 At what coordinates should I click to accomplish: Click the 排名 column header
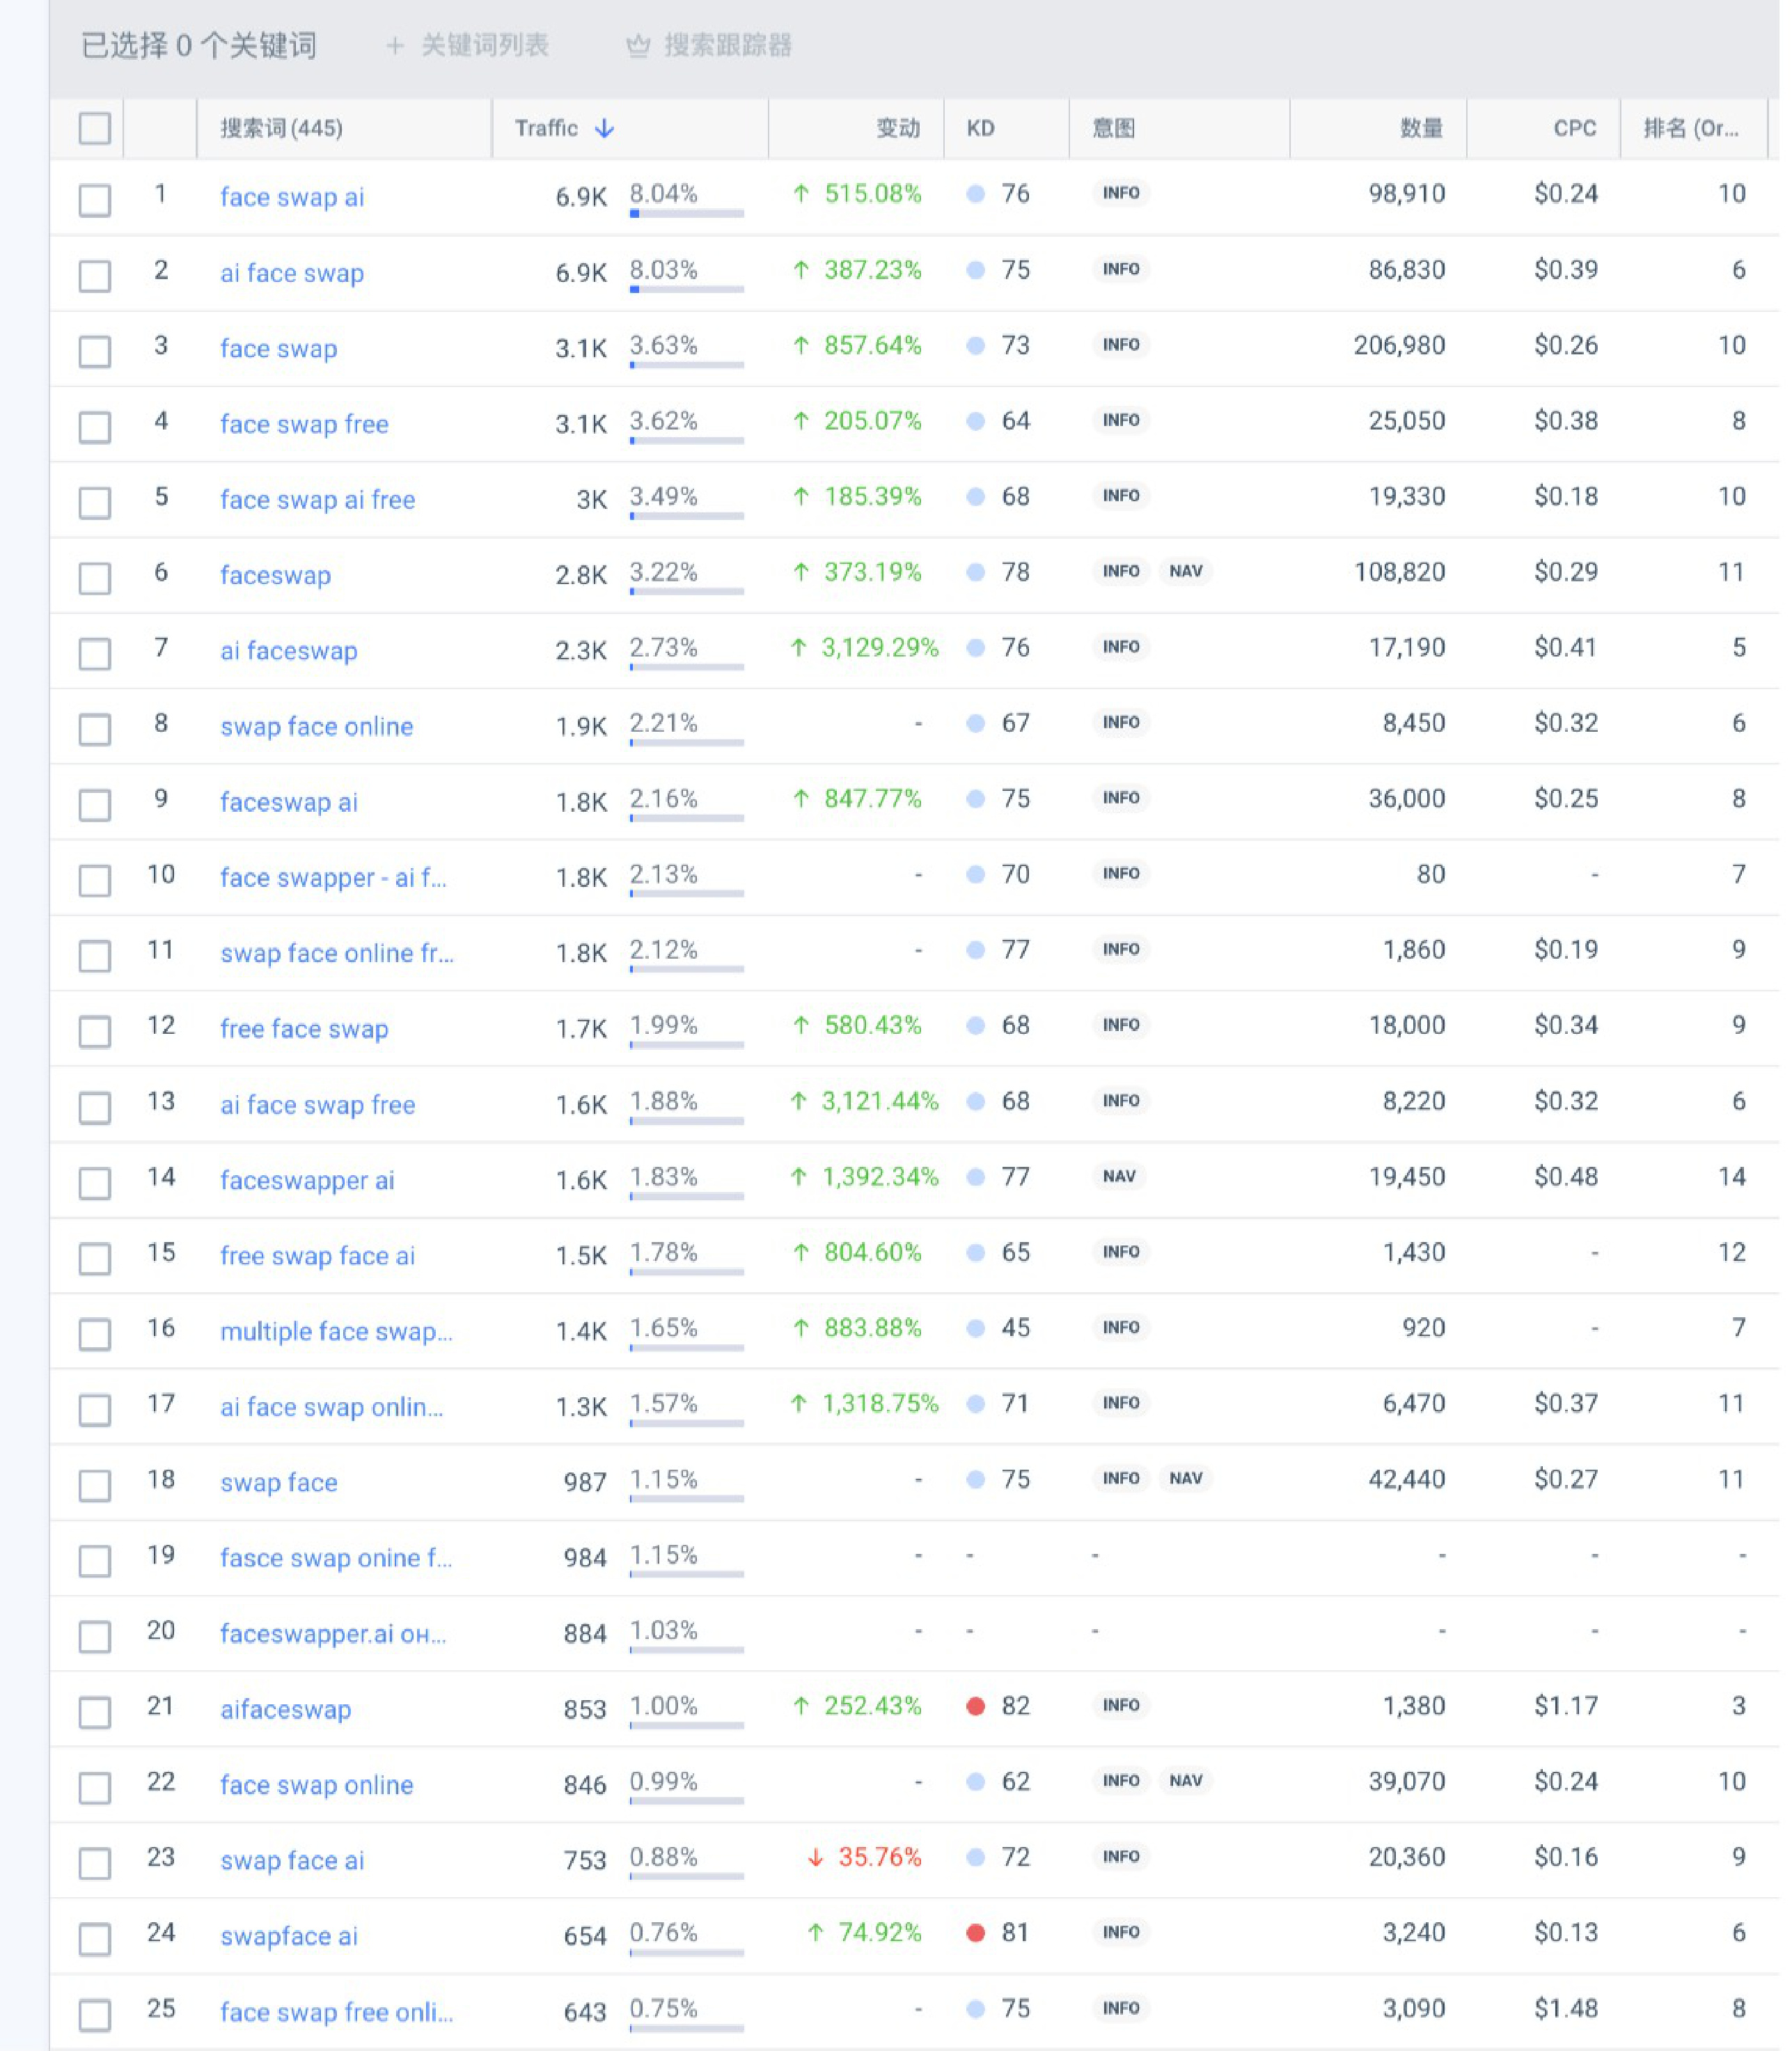(1690, 129)
